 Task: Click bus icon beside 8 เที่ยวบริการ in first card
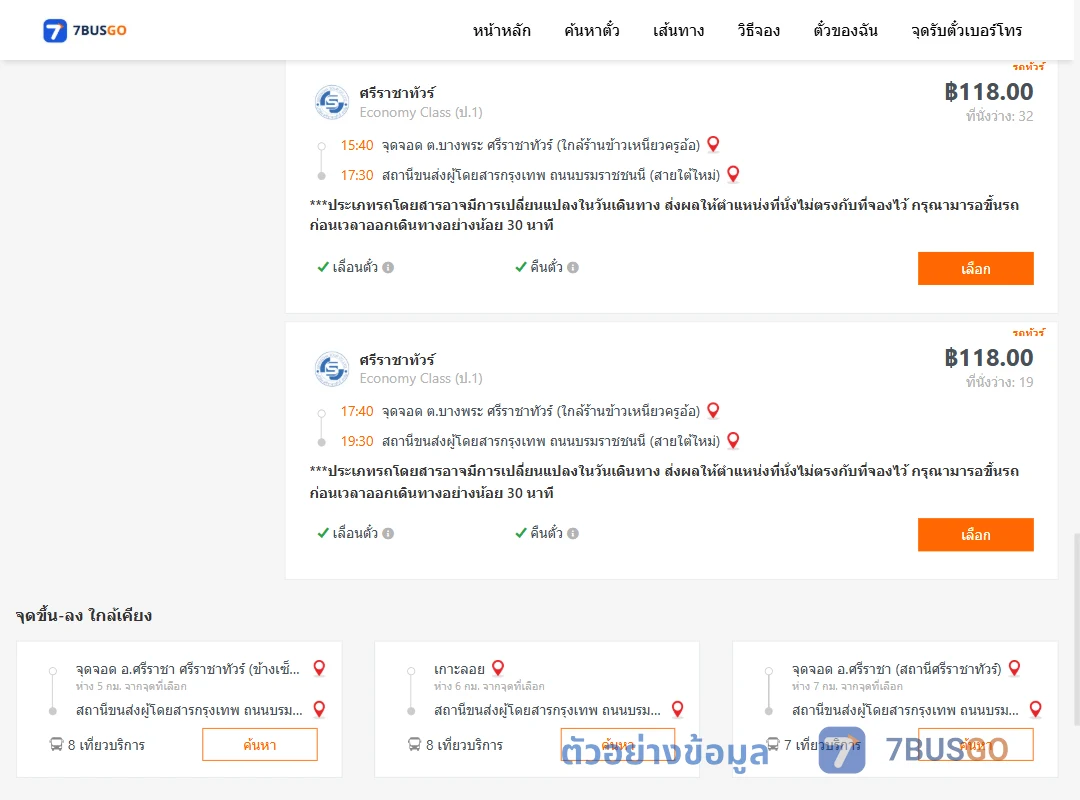point(56,744)
